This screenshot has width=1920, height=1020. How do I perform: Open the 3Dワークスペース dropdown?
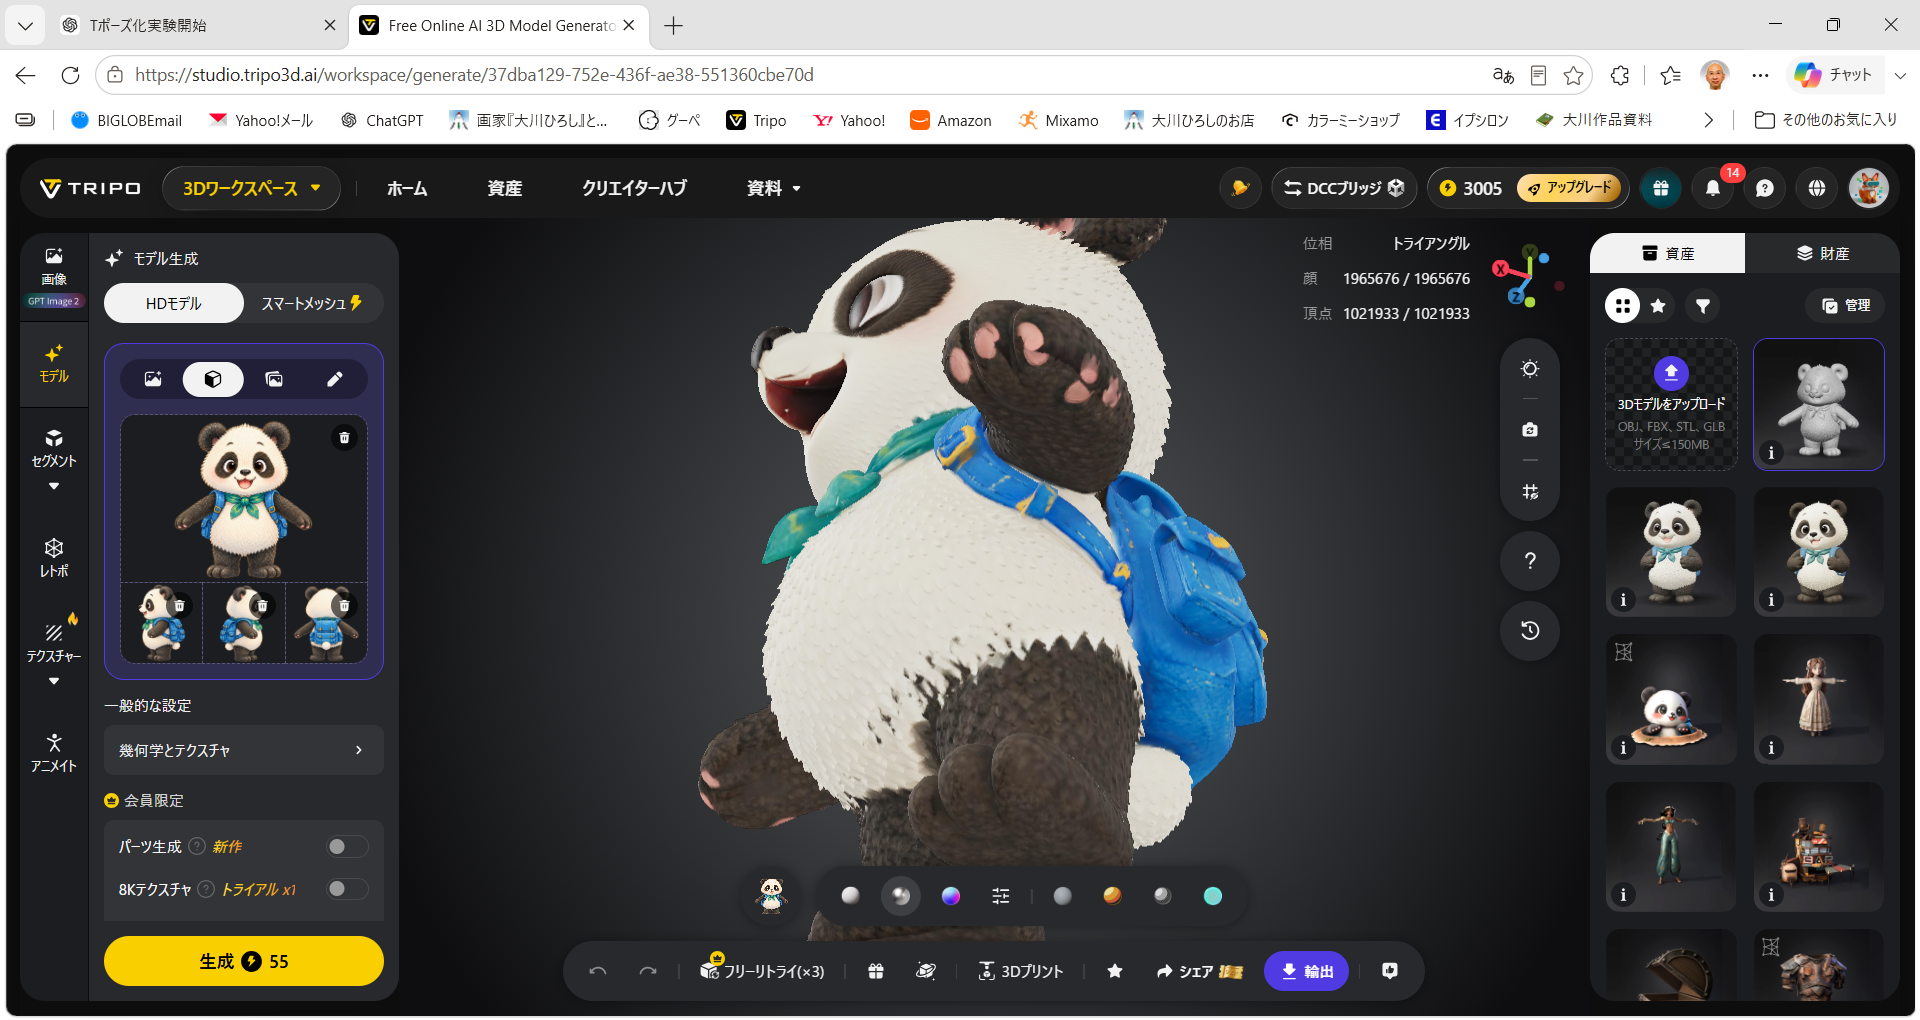click(x=251, y=188)
